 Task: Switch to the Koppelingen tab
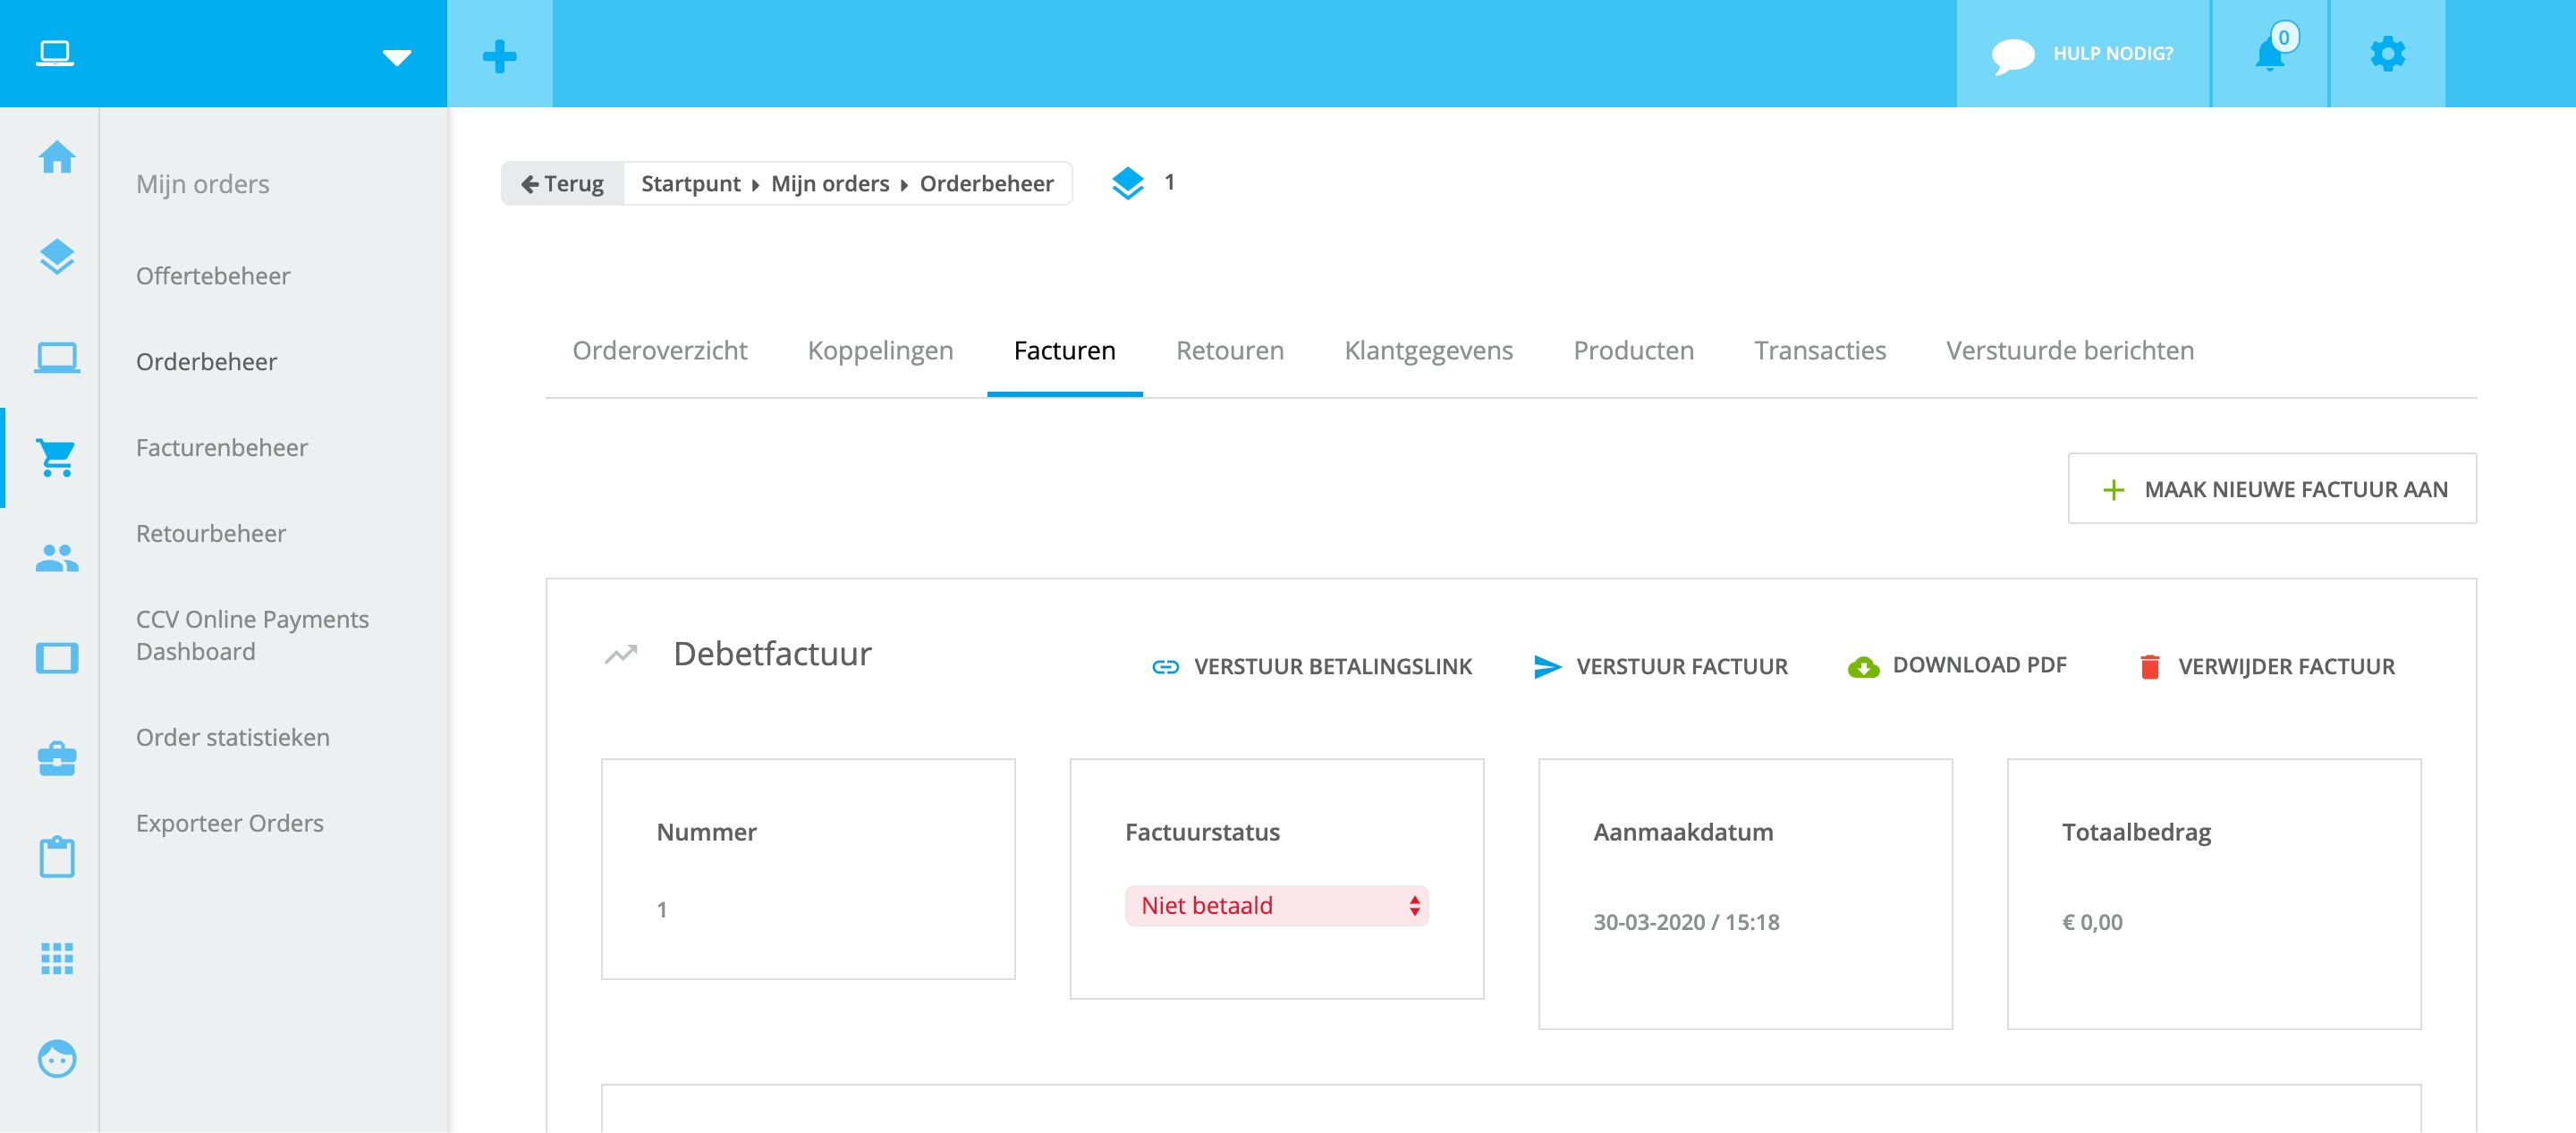tap(881, 351)
